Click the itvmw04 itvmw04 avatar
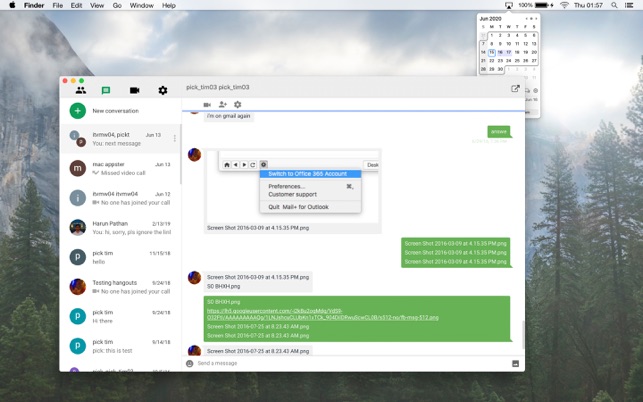The height and width of the screenshot is (402, 643). [78, 198]
